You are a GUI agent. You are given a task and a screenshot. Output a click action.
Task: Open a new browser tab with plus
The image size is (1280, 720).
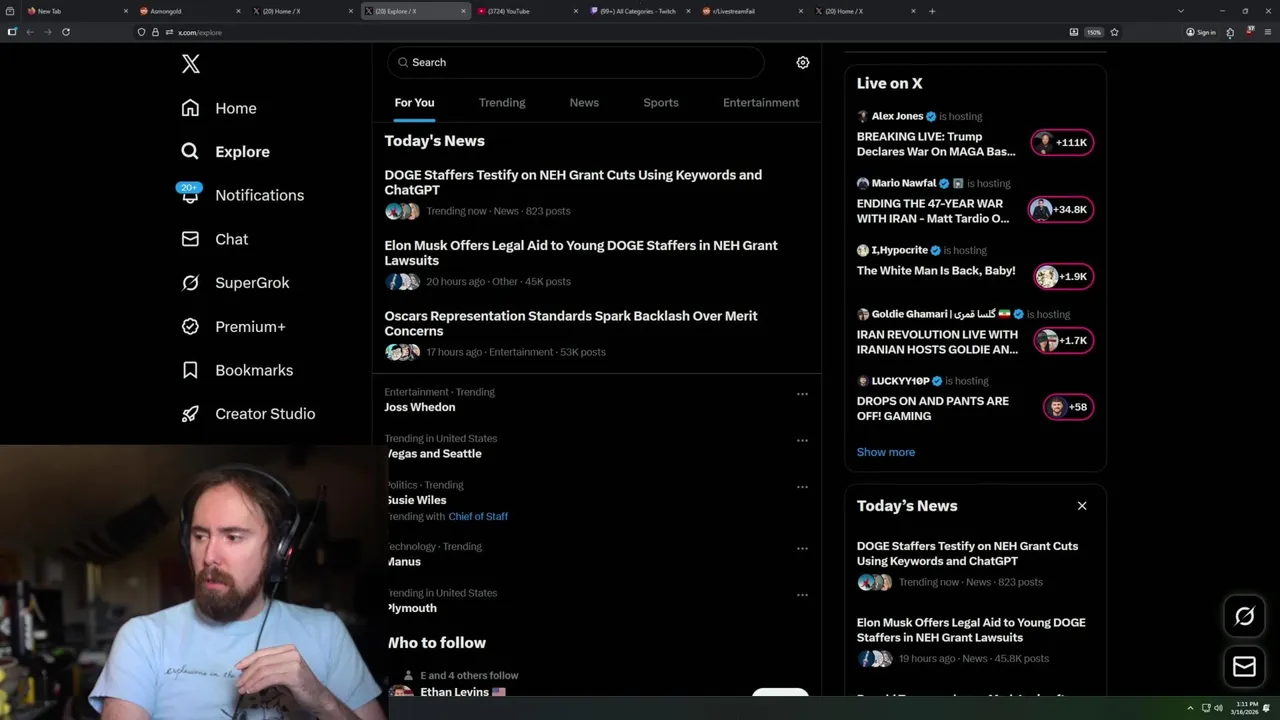[932, 11]
